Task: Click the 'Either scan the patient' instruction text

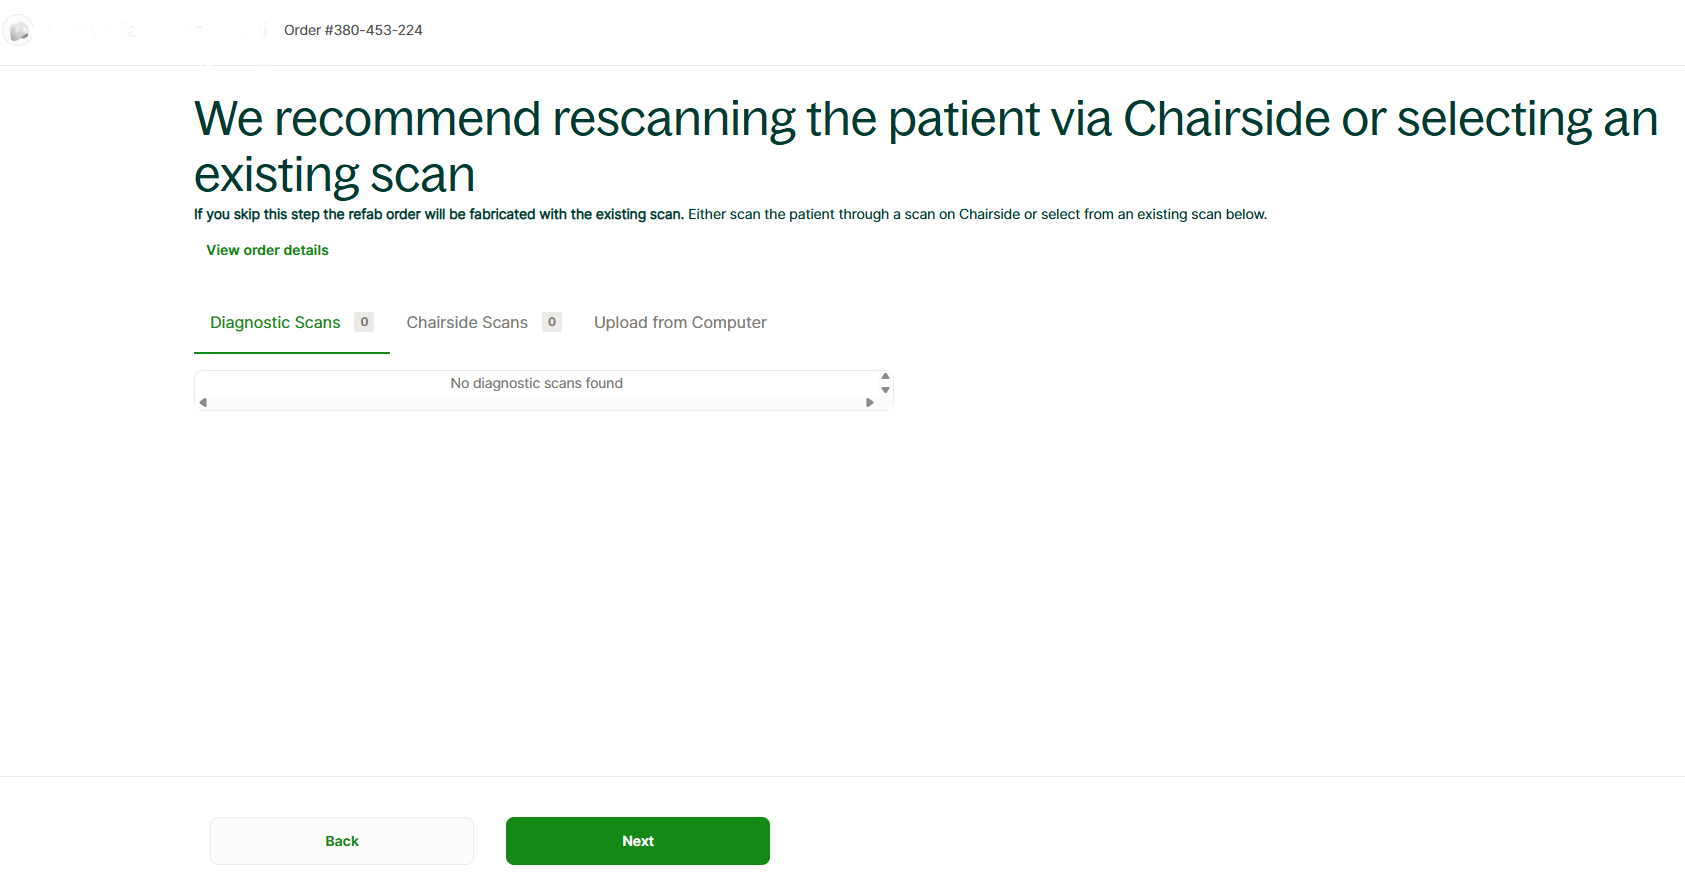Action: click(x=977, y=214)
